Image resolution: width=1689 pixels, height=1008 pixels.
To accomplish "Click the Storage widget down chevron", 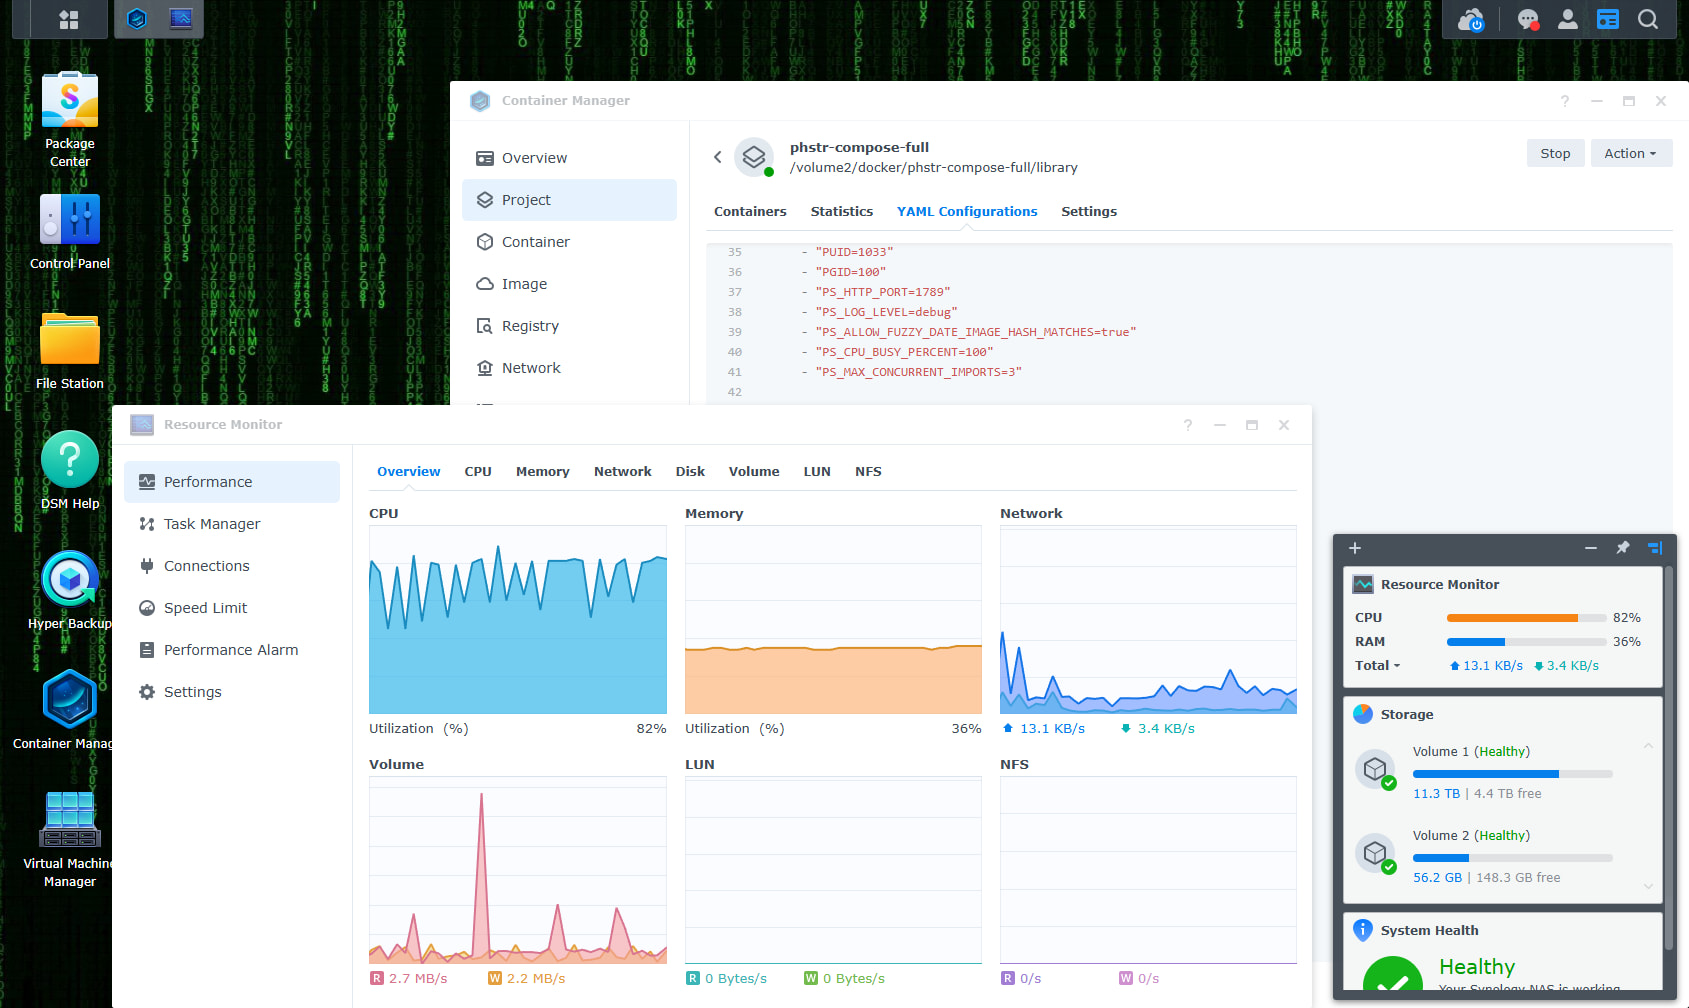I will click(x=1648, y=886).
